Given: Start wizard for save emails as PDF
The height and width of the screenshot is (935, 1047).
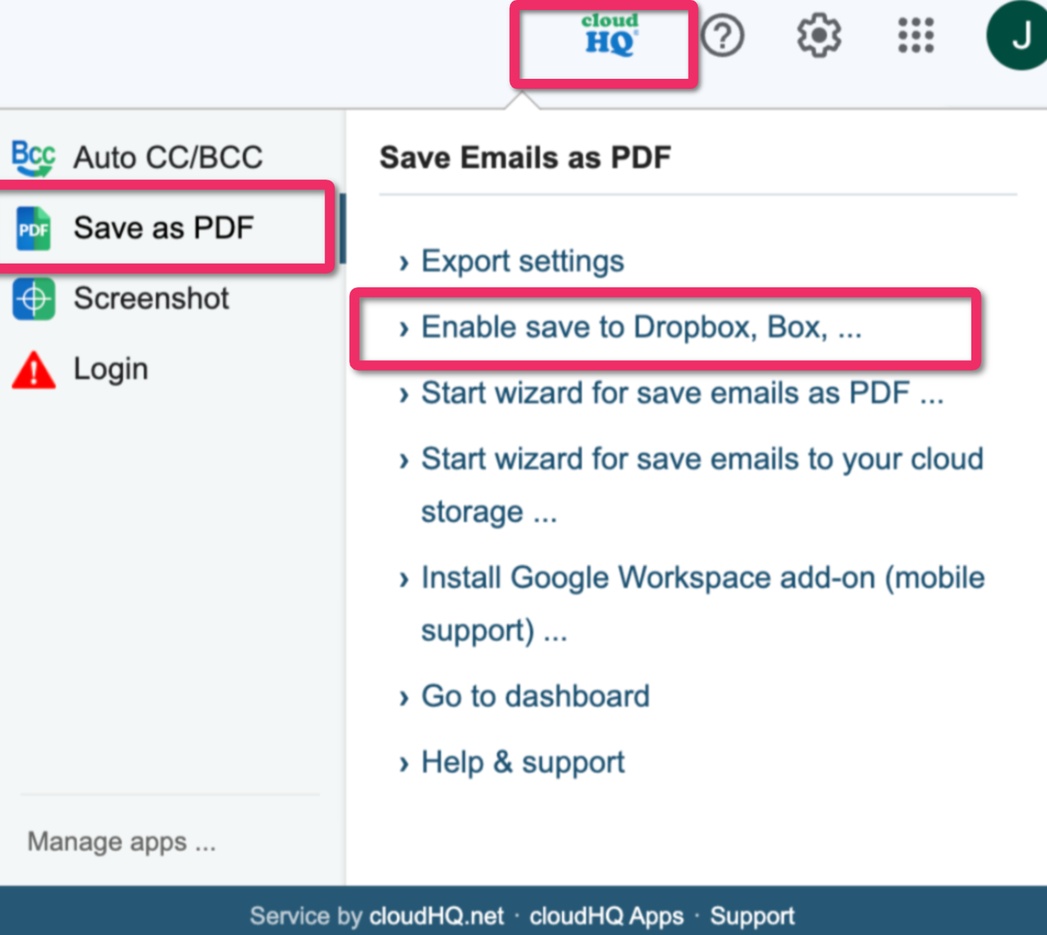Looking at the screenshot, I should click(682, 393).
